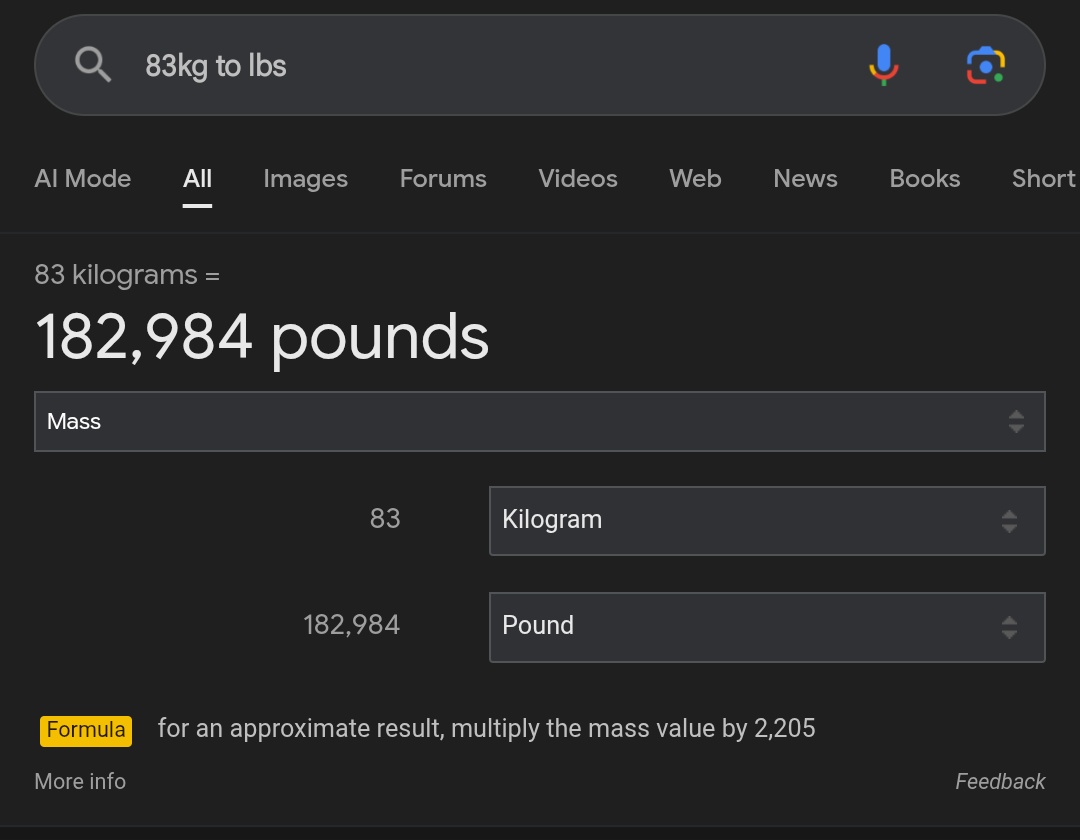The width and height of the screenshot is (1080, 840).
Task: Open the More info link
Action: tap(80, 781)
